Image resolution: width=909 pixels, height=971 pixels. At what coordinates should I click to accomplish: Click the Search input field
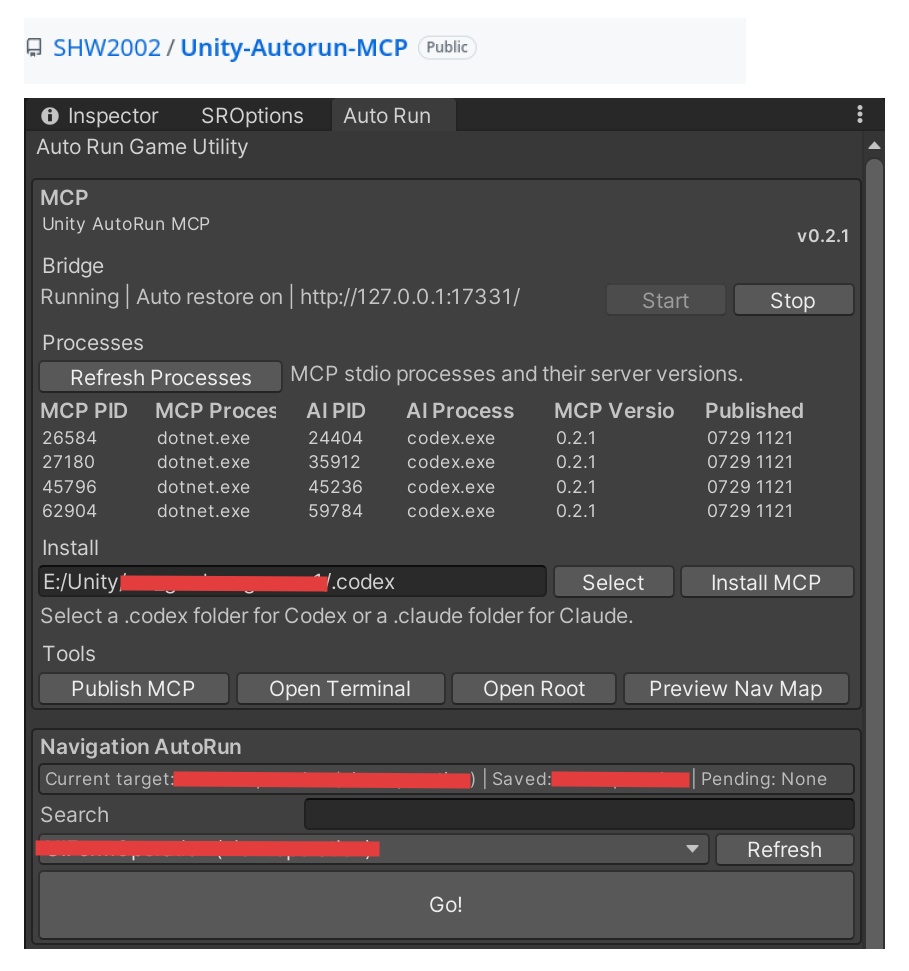[x=579, y=814]
